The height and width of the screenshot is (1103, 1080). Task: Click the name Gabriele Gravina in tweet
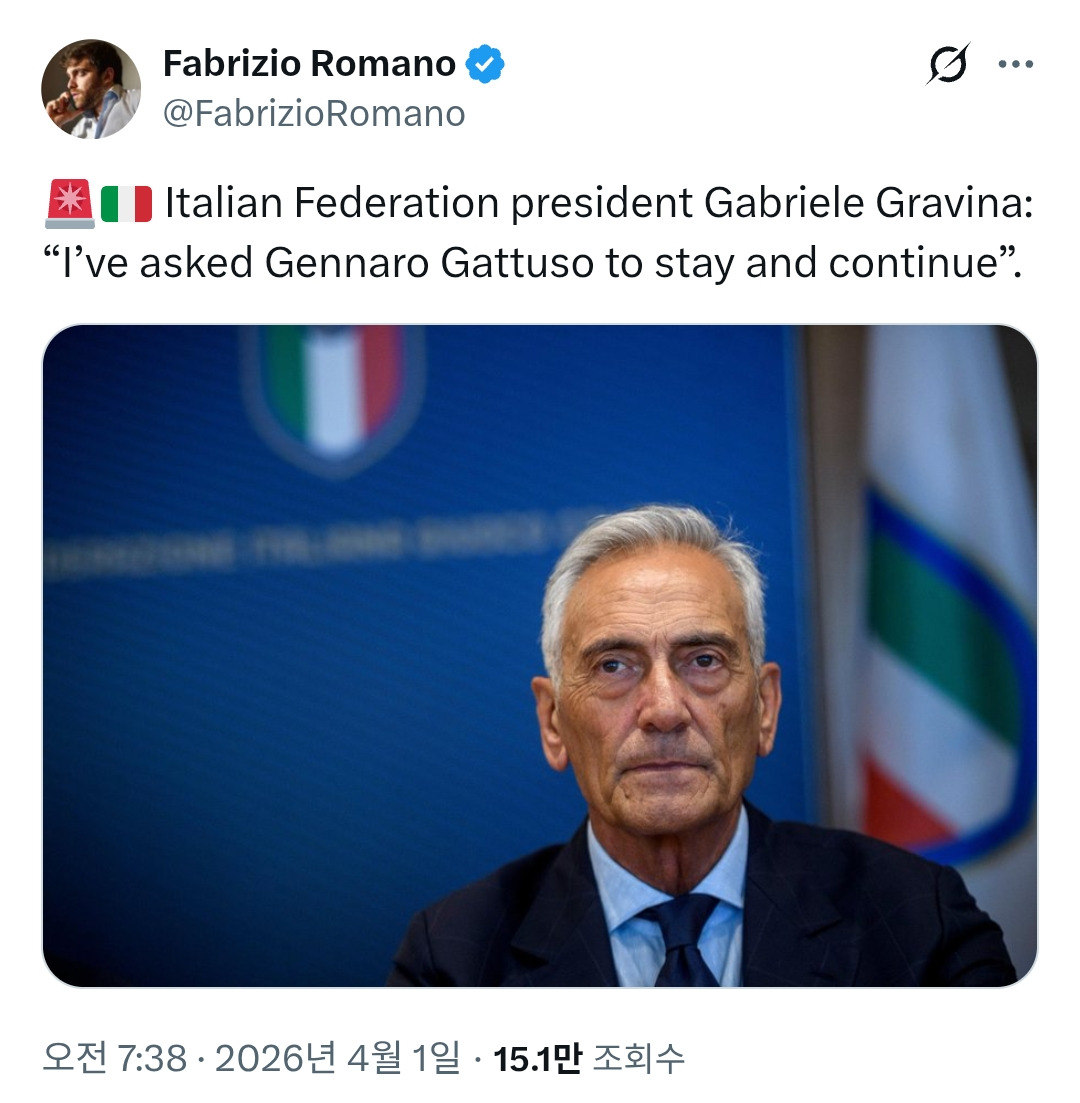[x=866, y=205]
